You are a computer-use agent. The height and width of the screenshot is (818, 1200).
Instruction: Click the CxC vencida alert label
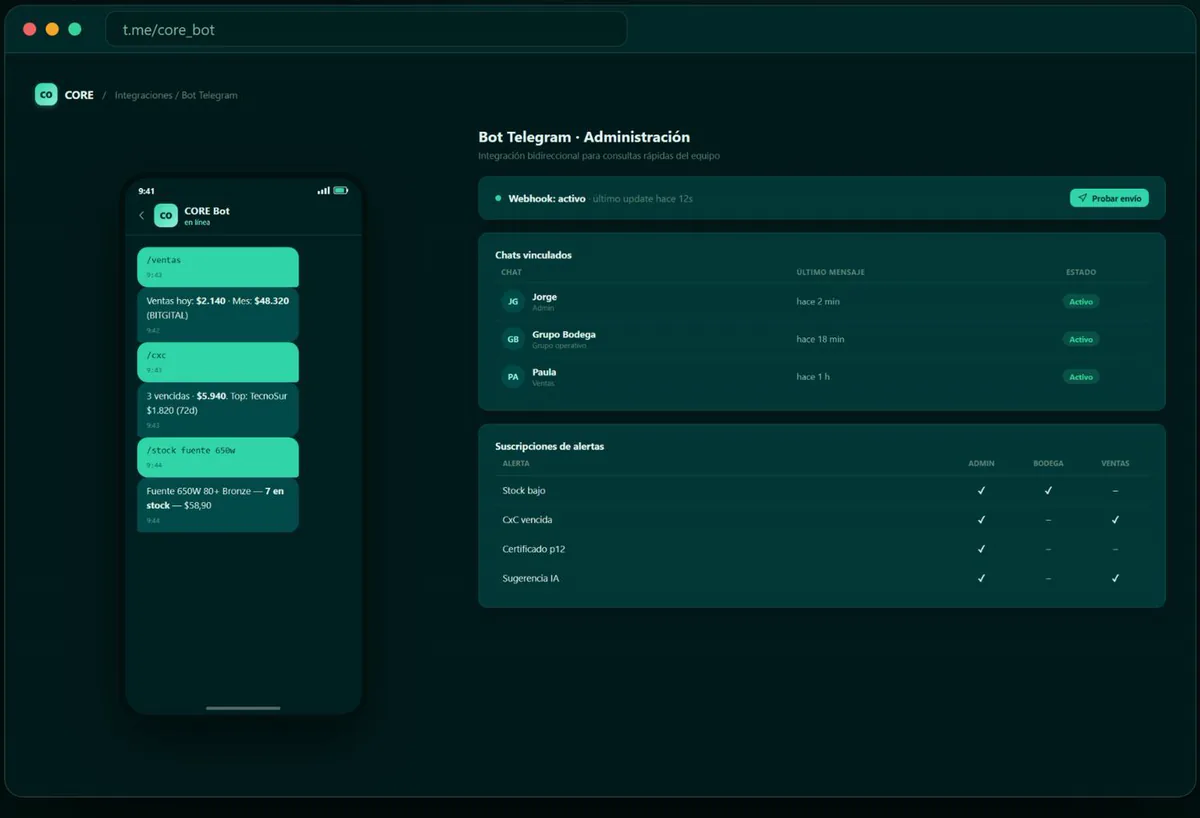click(x=527, y=520)
